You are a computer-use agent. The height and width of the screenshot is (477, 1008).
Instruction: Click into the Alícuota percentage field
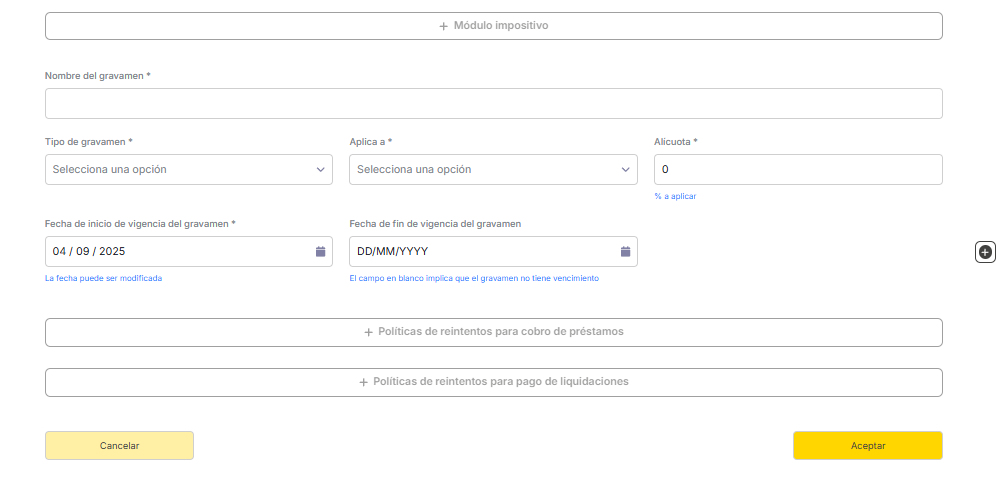pos(795,170)
